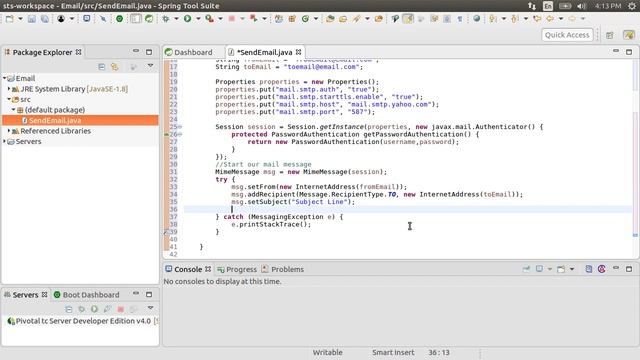
Task: Click the Relaunch icon next to stop
Action: pyautogui.click(x=253, y=19)
